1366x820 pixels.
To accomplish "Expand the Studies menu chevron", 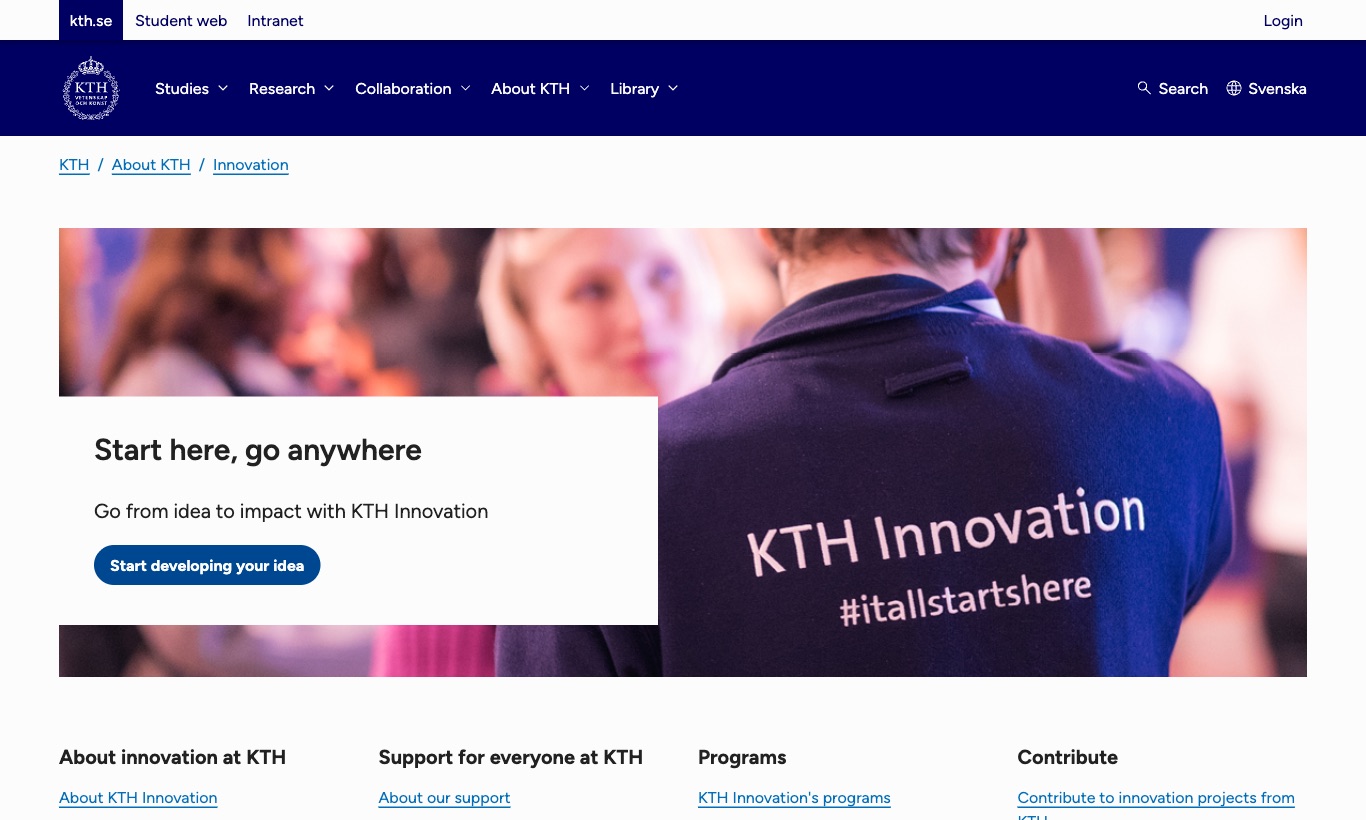I will 223,88.
